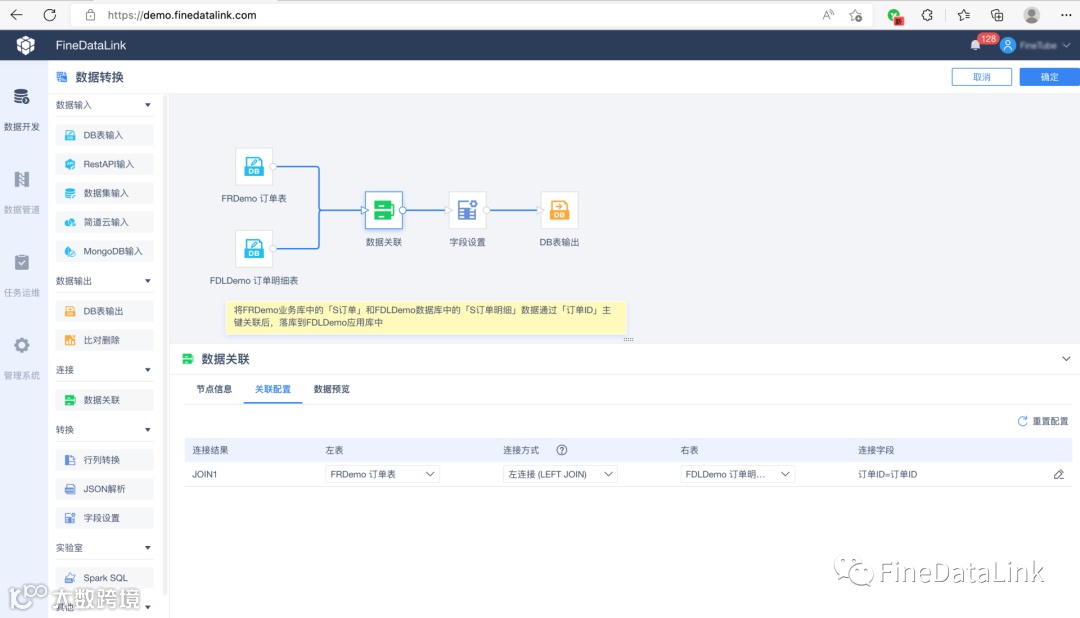Open browser collections icon
This screenshot has width=1080, height=618.
point(997,15)
